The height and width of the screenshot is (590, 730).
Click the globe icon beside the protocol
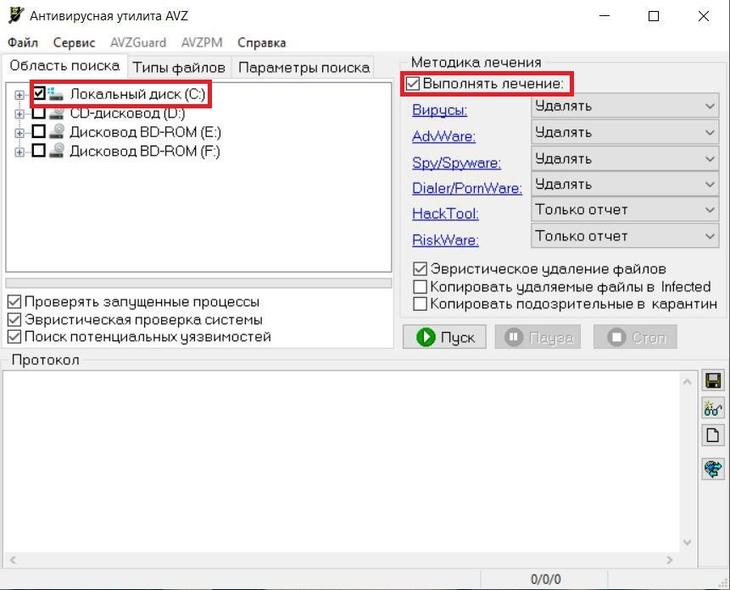click(x=713, y=468)
